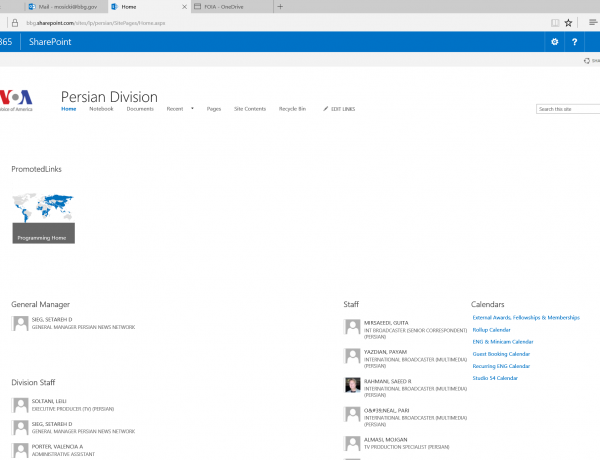This screenshot has width=600, height=460.
Task: Click Calendars section heading
Action: coord(488,304)
